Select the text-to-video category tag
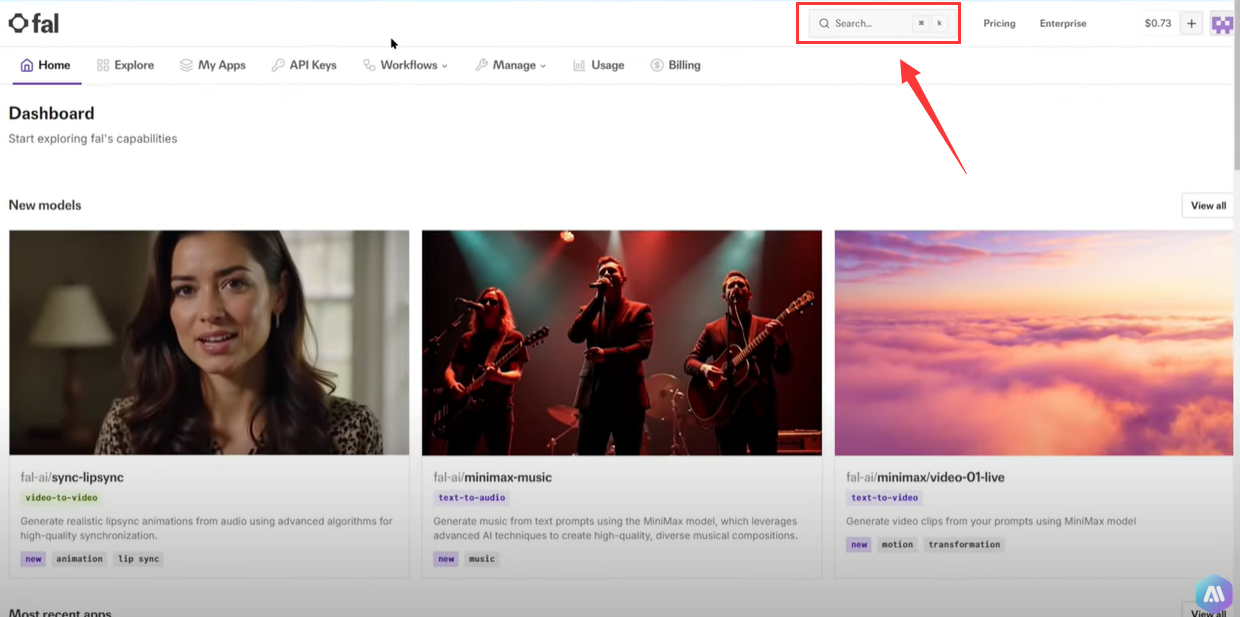The image size is (1240, 617). point(884,498)
